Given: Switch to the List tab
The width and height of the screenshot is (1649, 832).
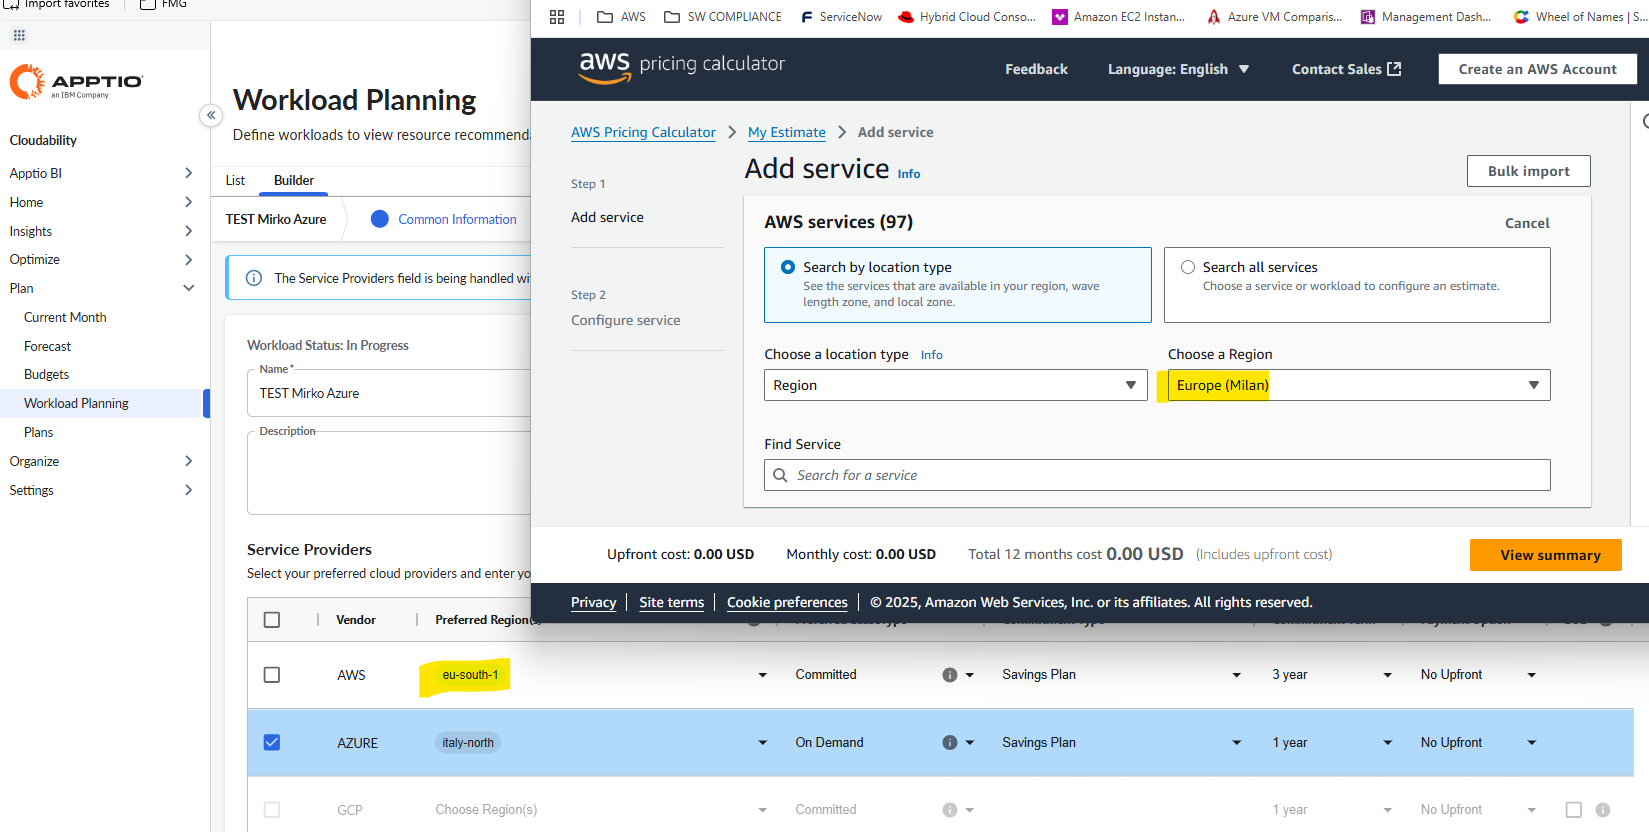Looking at the screenshot, I should [235, 180].
